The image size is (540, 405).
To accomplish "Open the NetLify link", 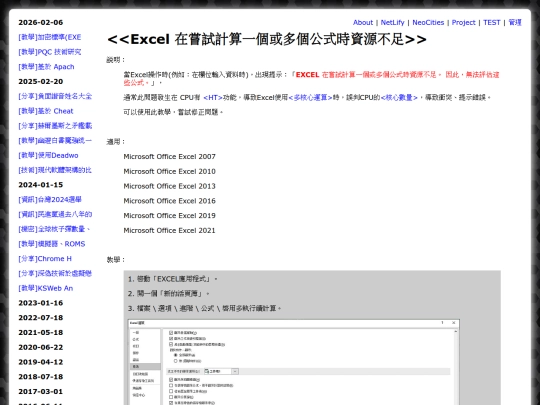I will (392, 22).
